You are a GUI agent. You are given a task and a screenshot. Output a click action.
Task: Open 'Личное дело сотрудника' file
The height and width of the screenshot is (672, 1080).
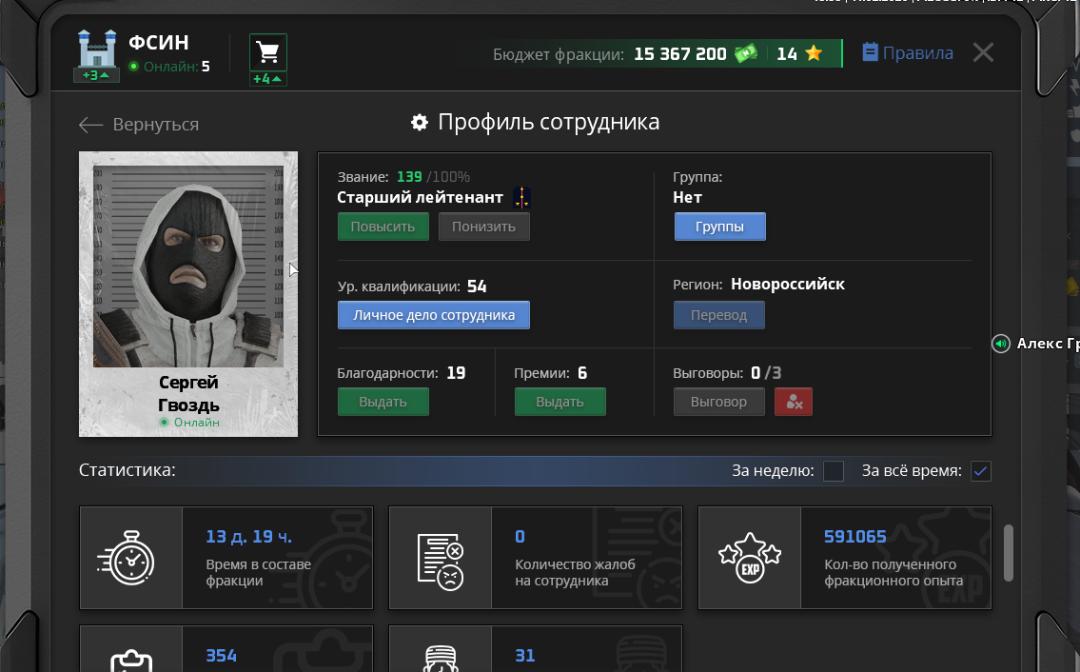433,315
